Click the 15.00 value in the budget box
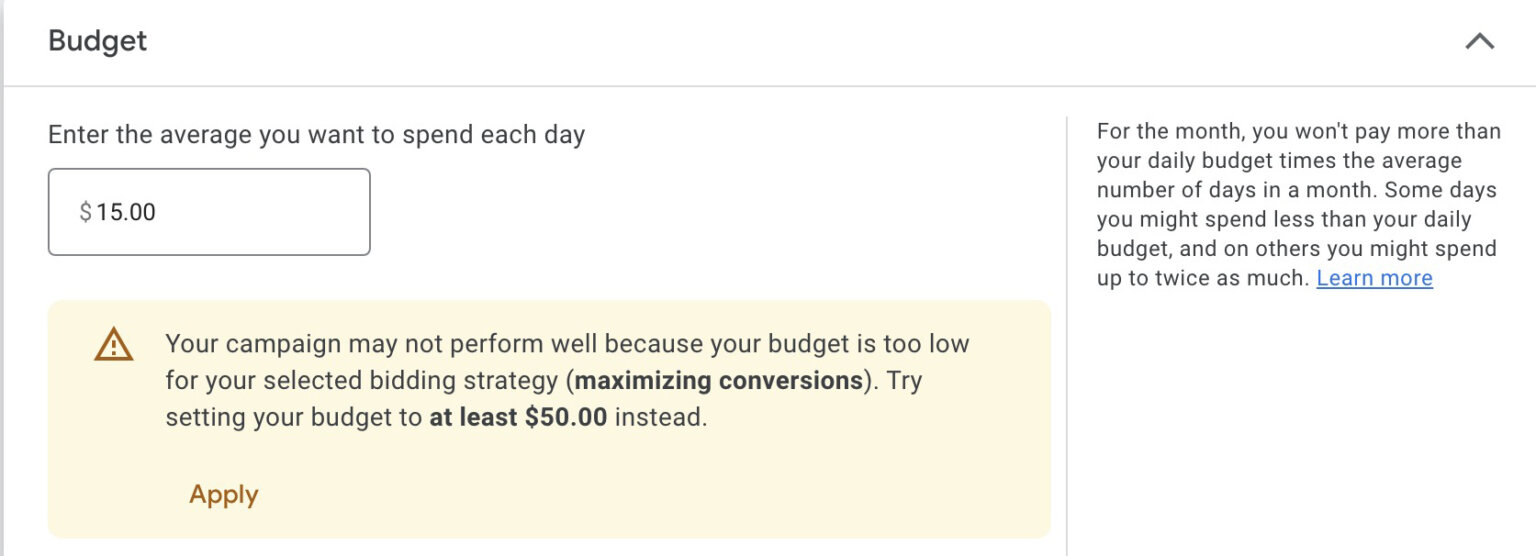 (126, 212)
